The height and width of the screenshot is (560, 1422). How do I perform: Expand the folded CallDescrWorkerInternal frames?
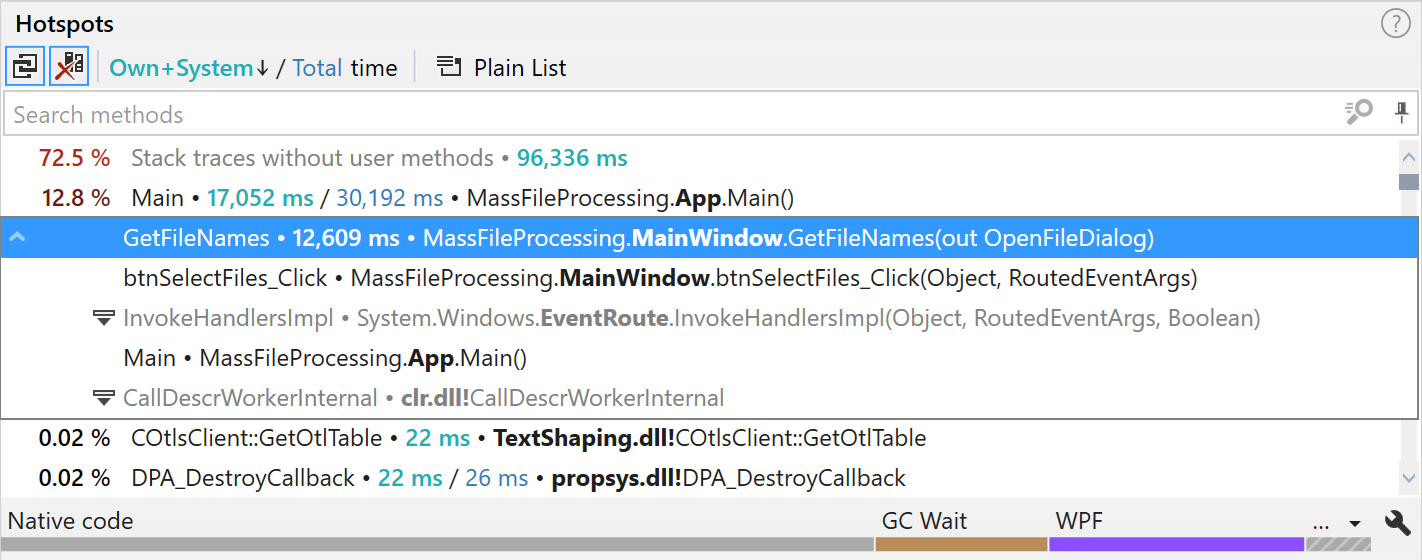pos(103,398)
